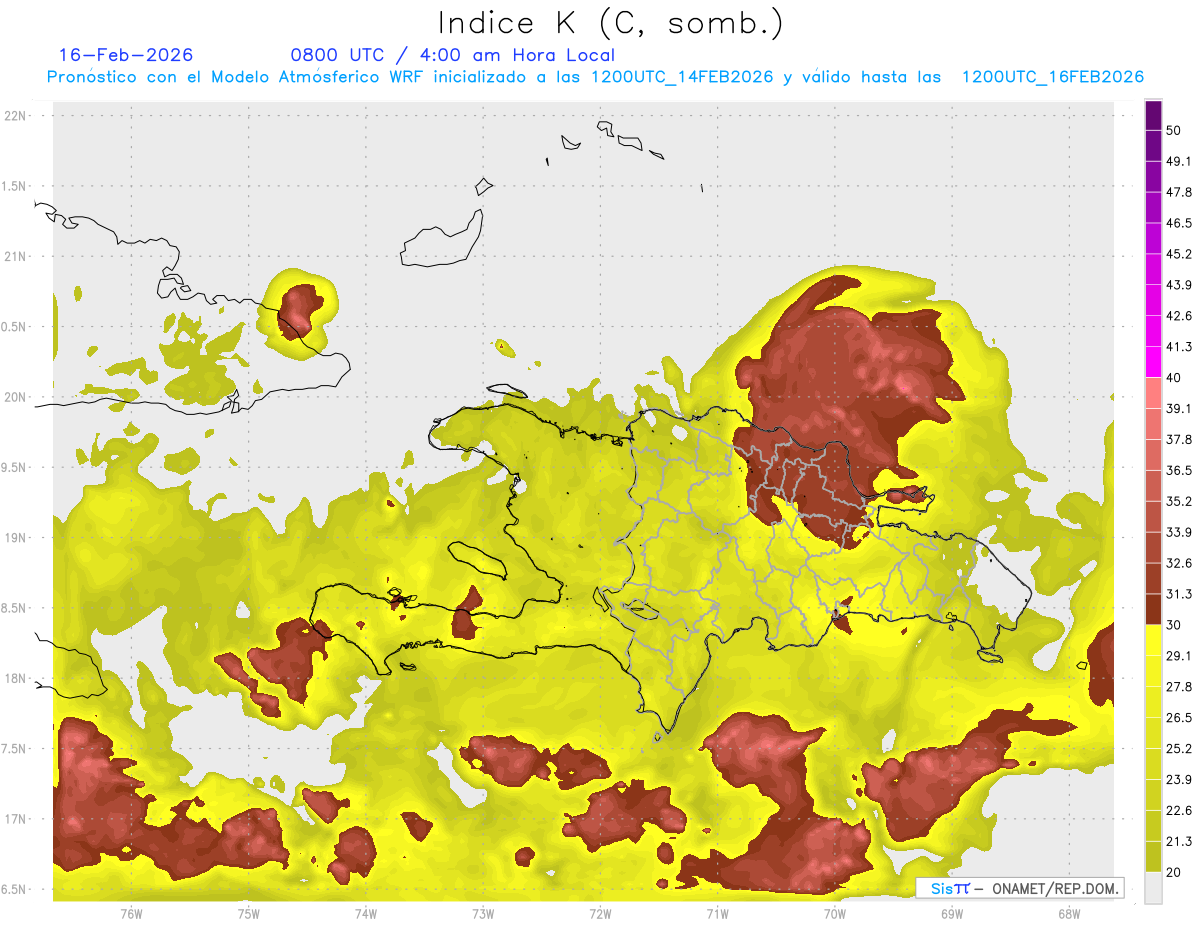Viewport: 1200px width, 927px height.
Task: Click the 27.8 value on the color scale
Action: [1179, 687]
